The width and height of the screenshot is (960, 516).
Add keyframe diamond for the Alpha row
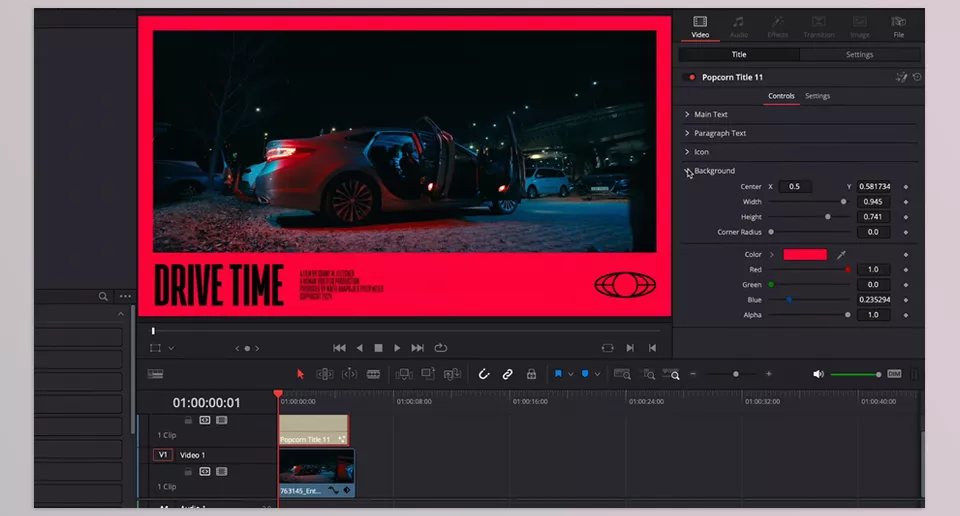(x=906, y=315)
